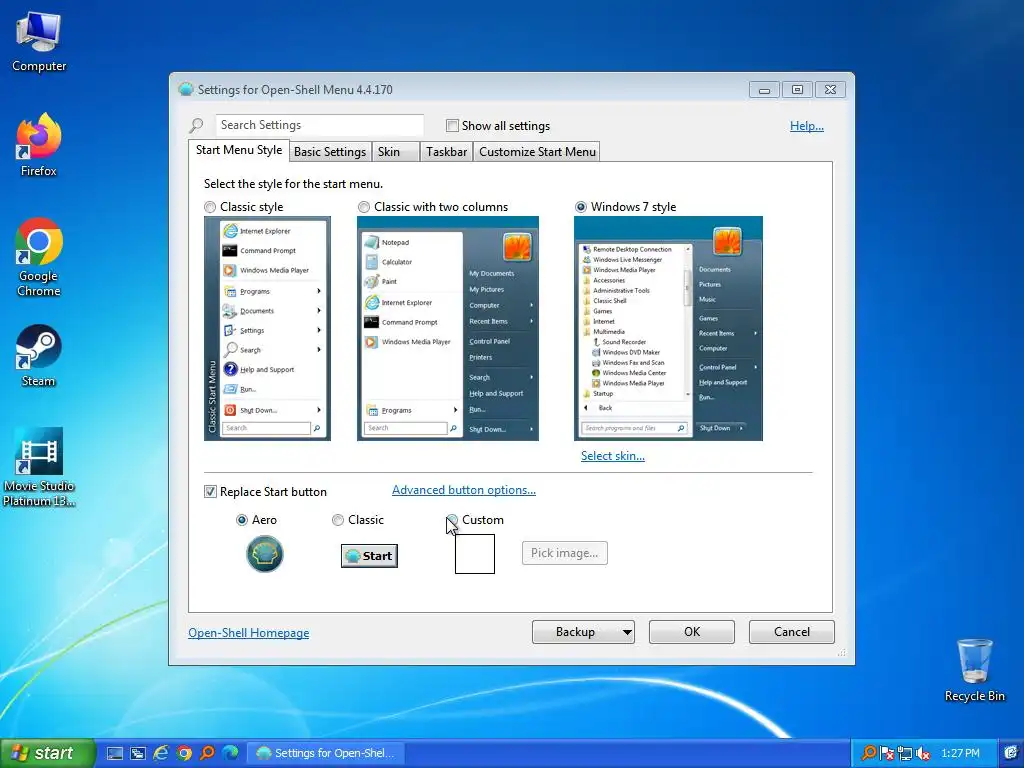Click the Cancel button
The image size is (1024, 768).
point(792,632)
